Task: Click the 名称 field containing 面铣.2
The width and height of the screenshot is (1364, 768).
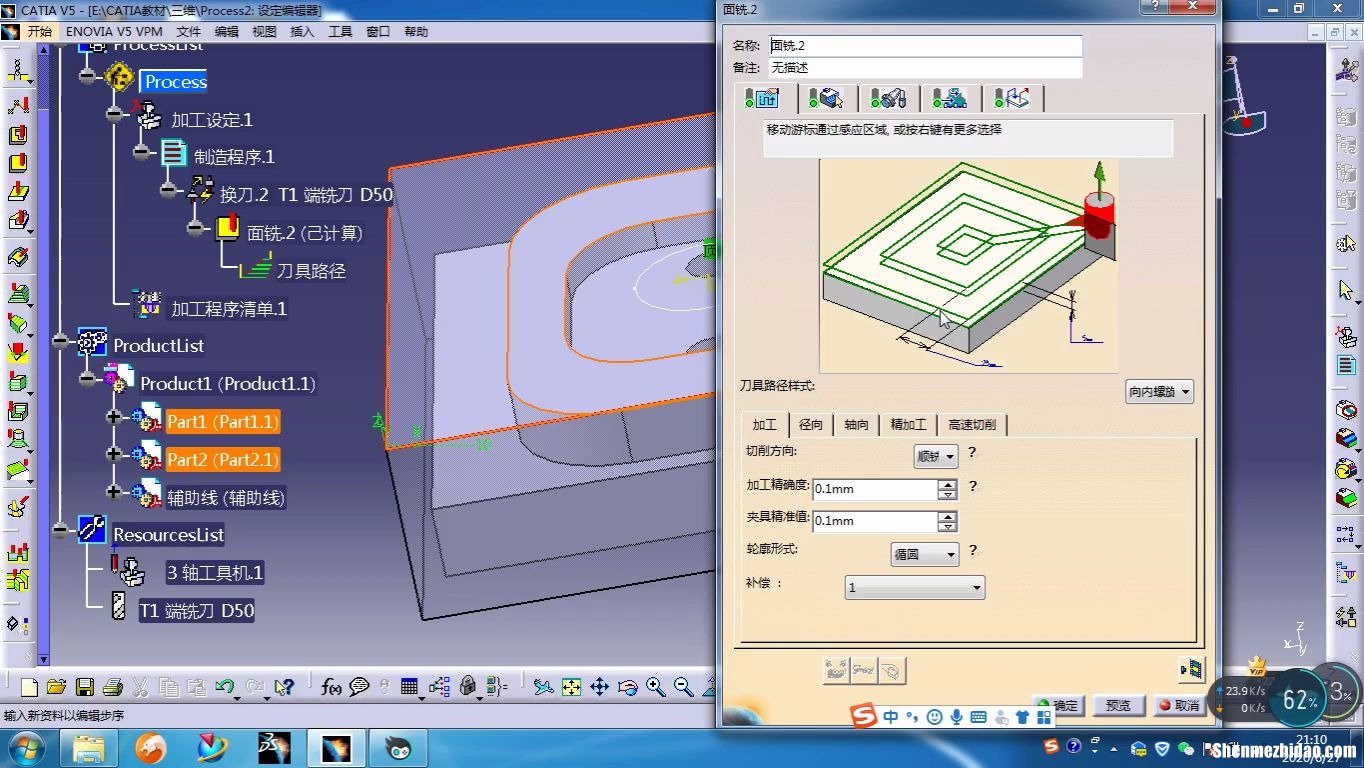Action: pos(925,46)
